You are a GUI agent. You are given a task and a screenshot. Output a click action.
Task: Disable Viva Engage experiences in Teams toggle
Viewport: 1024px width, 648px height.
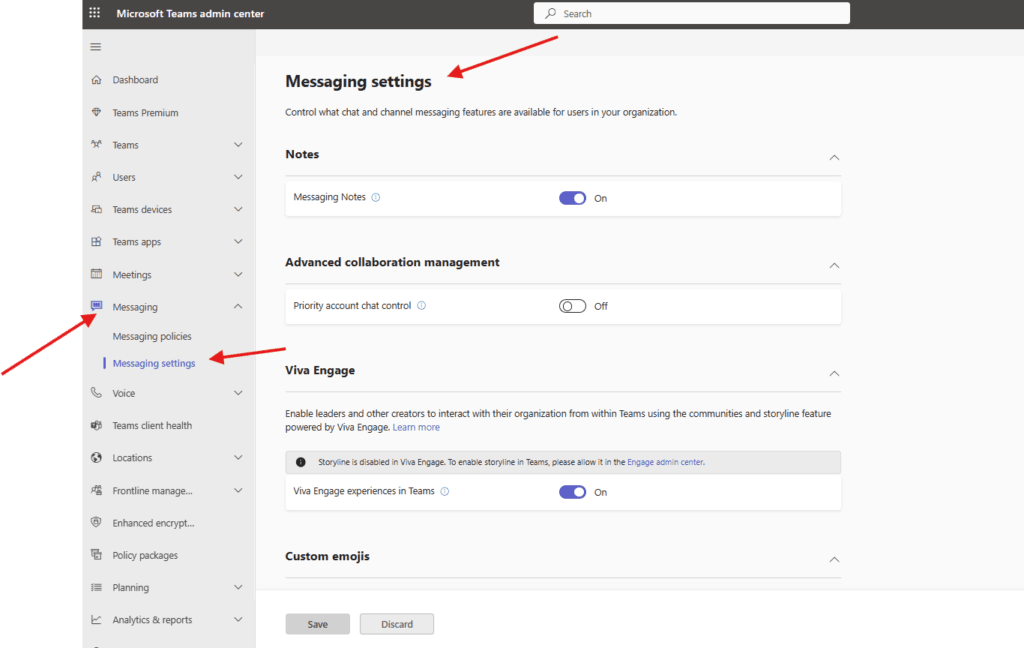[572, 492]
